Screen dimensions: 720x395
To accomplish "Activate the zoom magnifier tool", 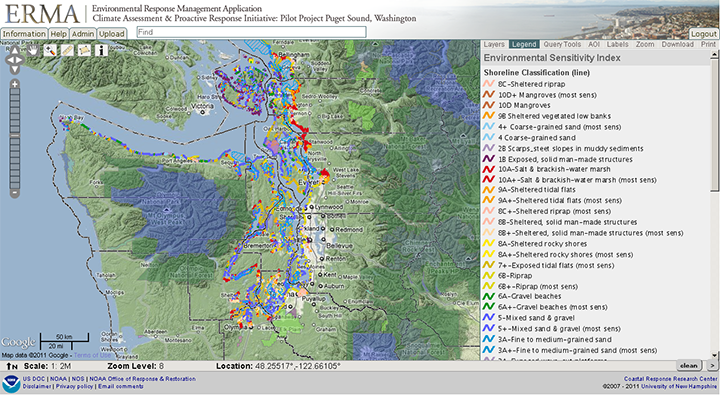I will click(50, 50).
